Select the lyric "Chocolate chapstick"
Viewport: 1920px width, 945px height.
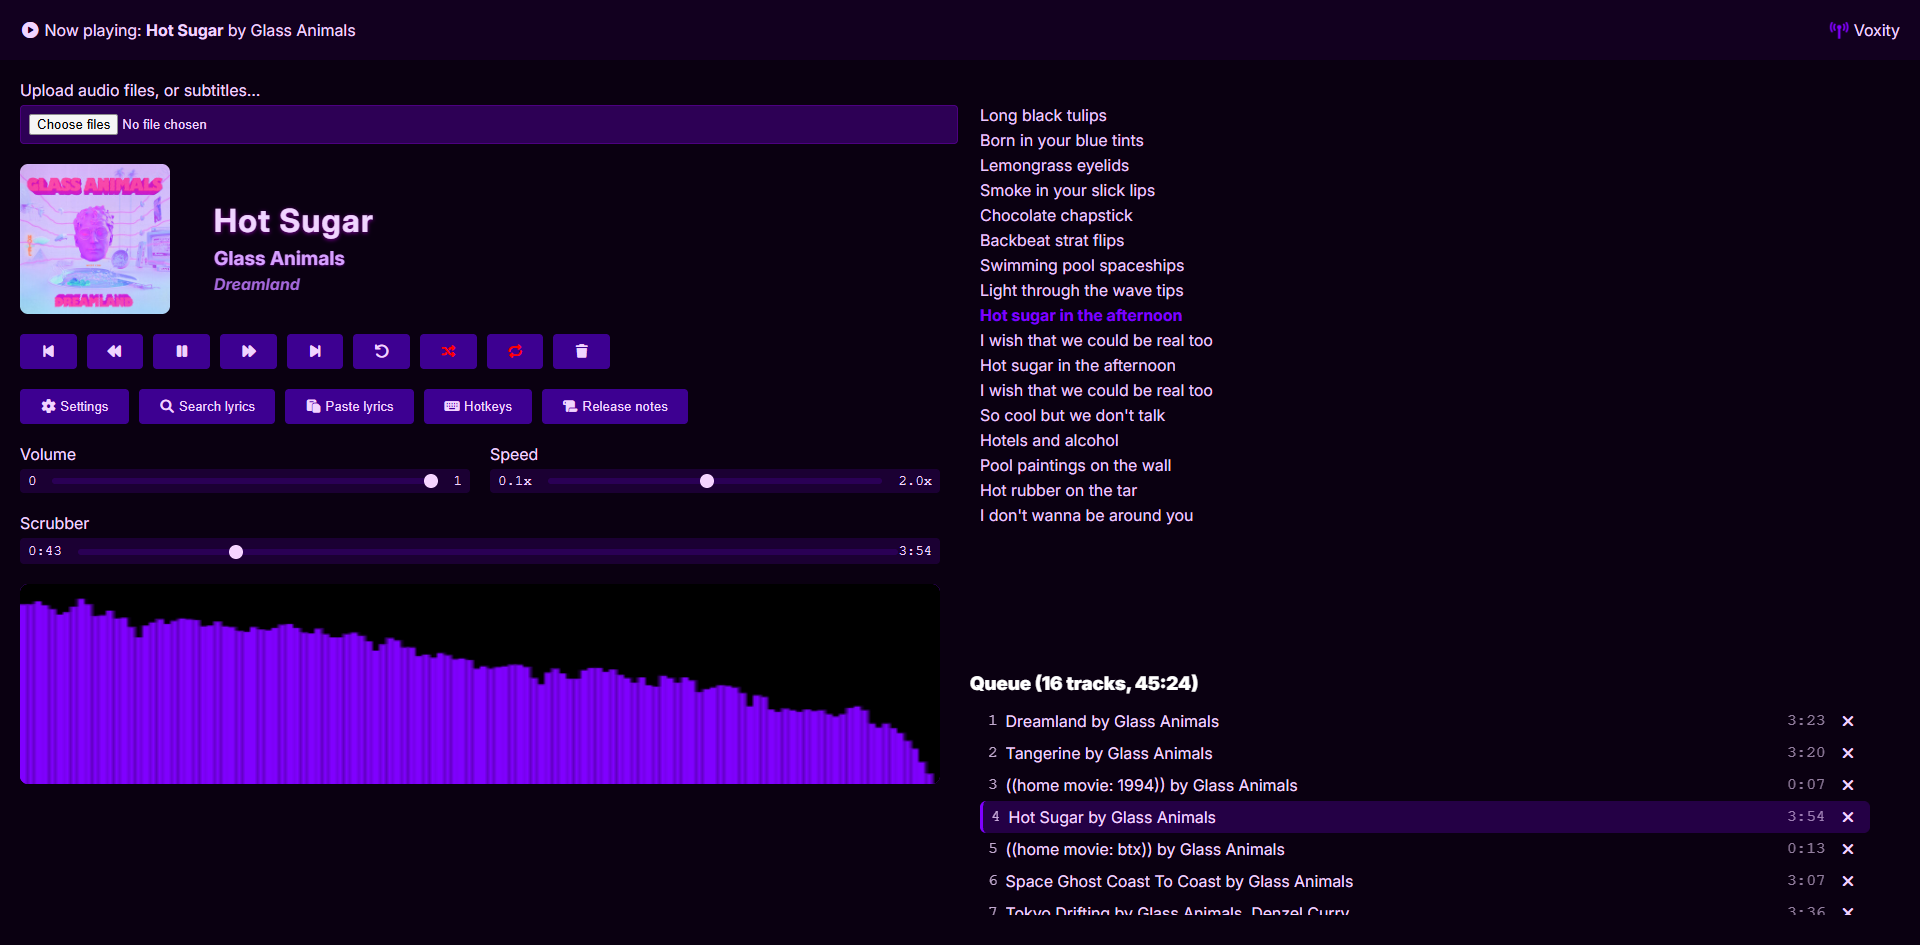tap(1056, 215)
